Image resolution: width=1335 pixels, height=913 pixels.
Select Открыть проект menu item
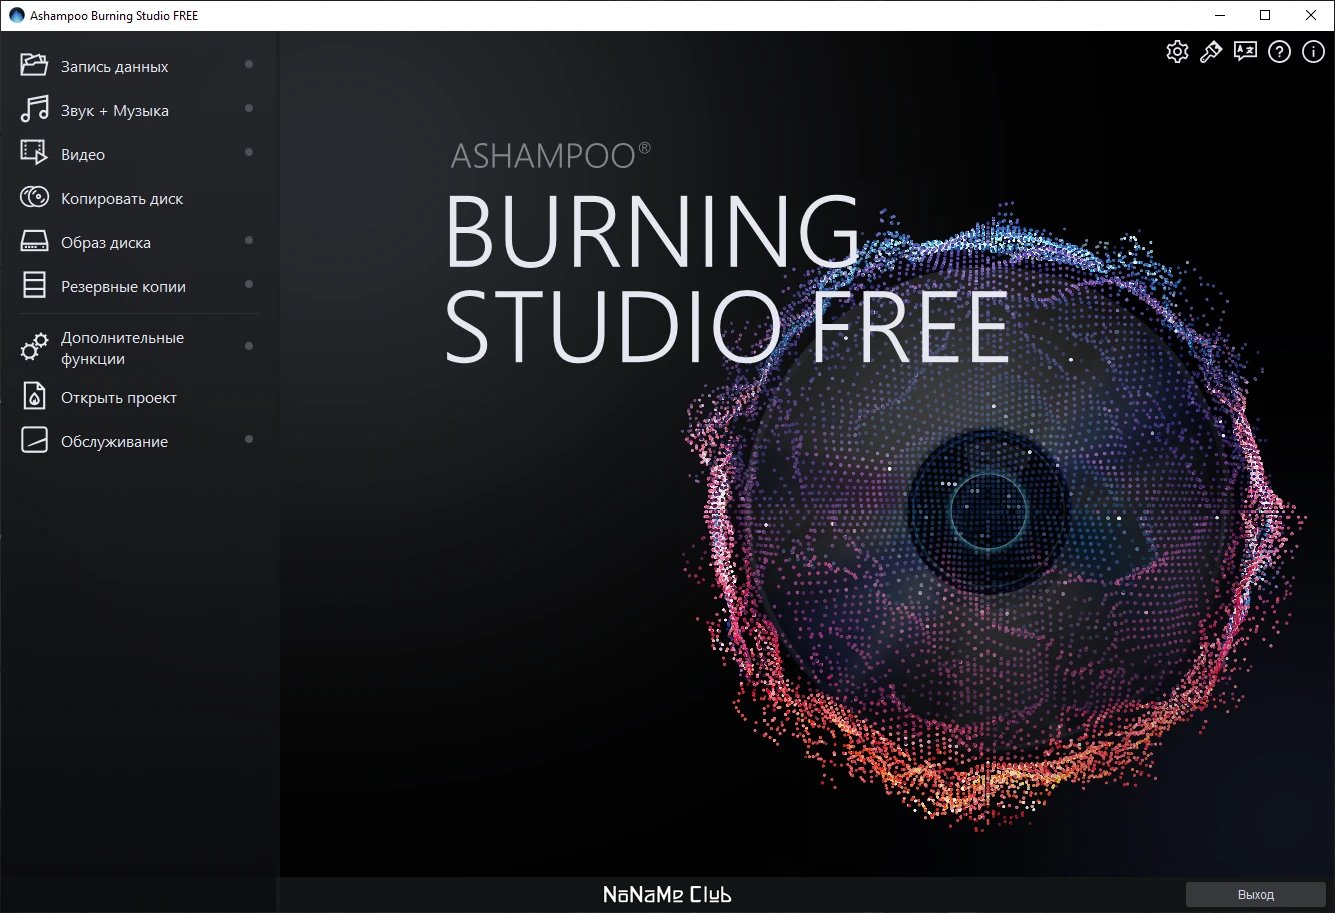[118, 398]
